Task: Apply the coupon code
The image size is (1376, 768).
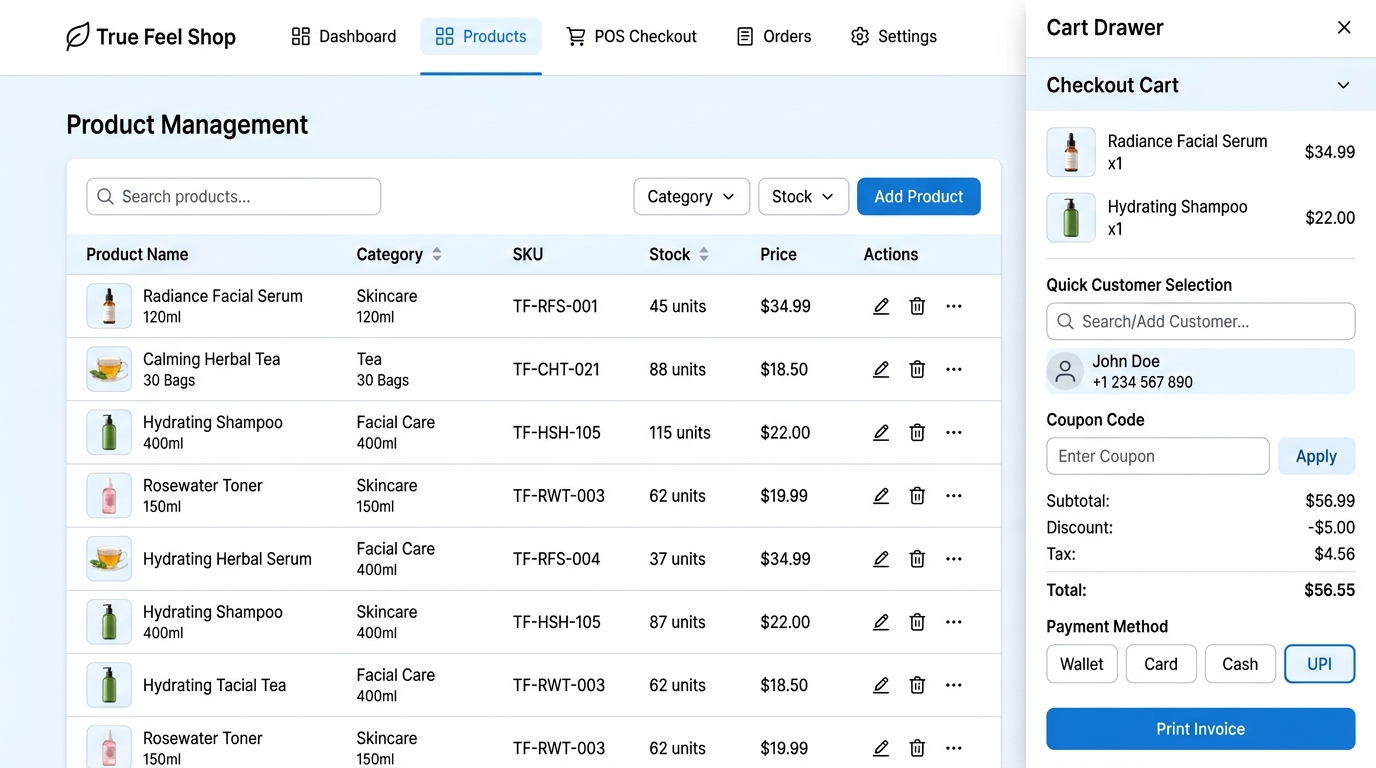Action: pyautogui.click(x=1316, y=456)
